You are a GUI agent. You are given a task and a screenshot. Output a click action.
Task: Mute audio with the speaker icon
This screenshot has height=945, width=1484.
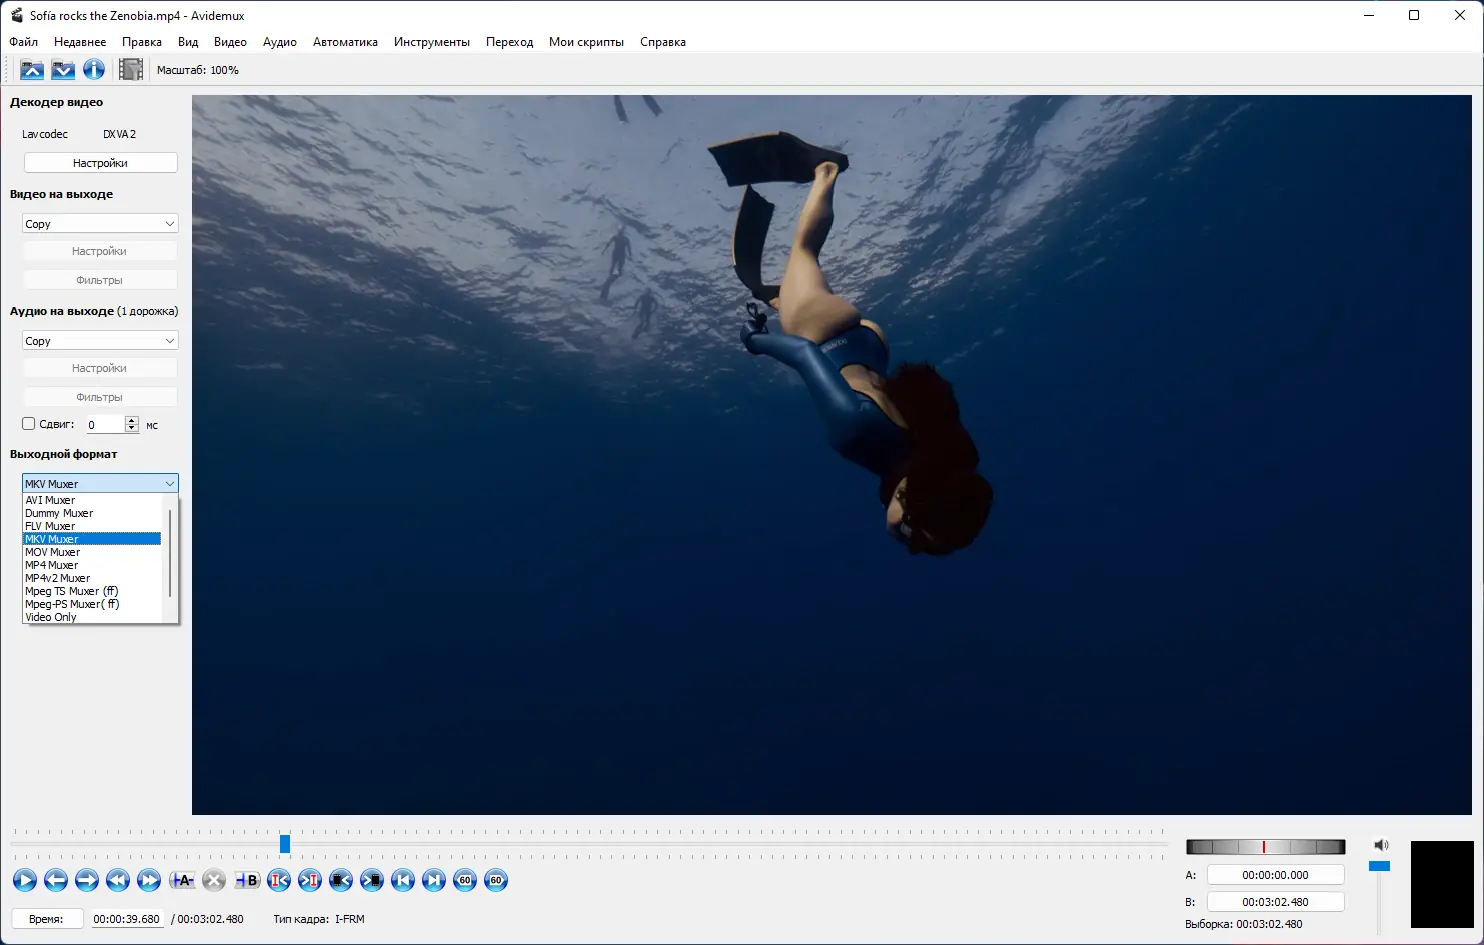[x=1381, y=845]
